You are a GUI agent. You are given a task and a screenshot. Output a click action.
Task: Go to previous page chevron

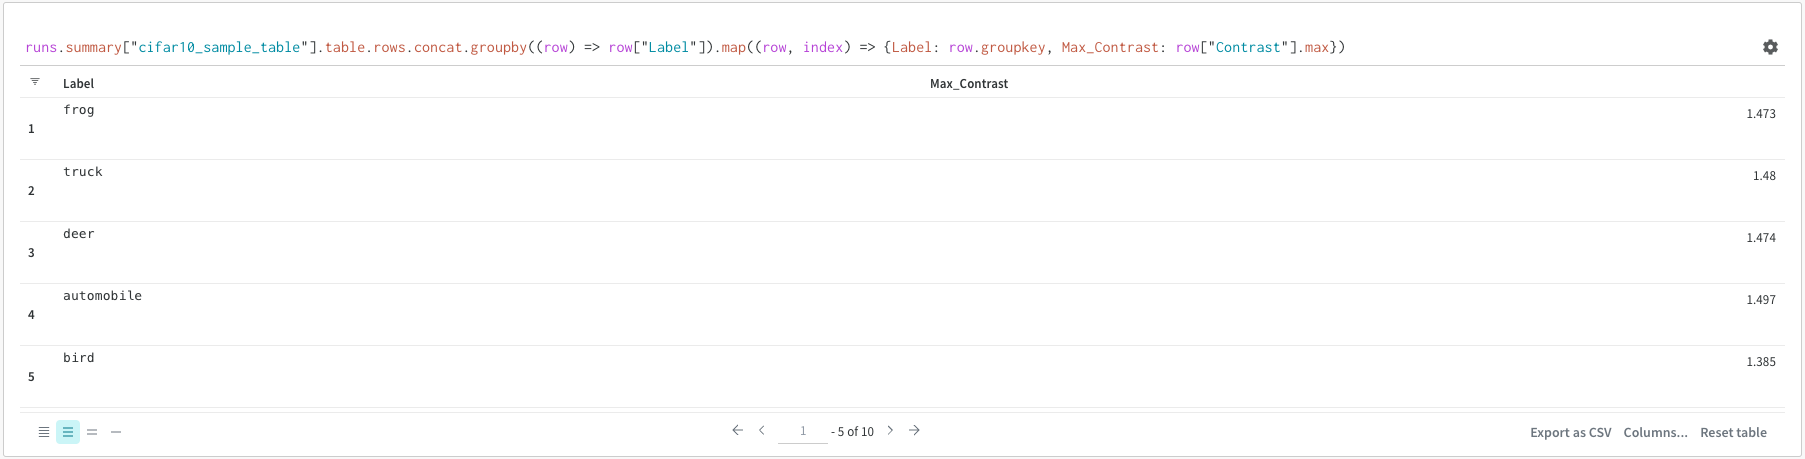coord(762,431)
